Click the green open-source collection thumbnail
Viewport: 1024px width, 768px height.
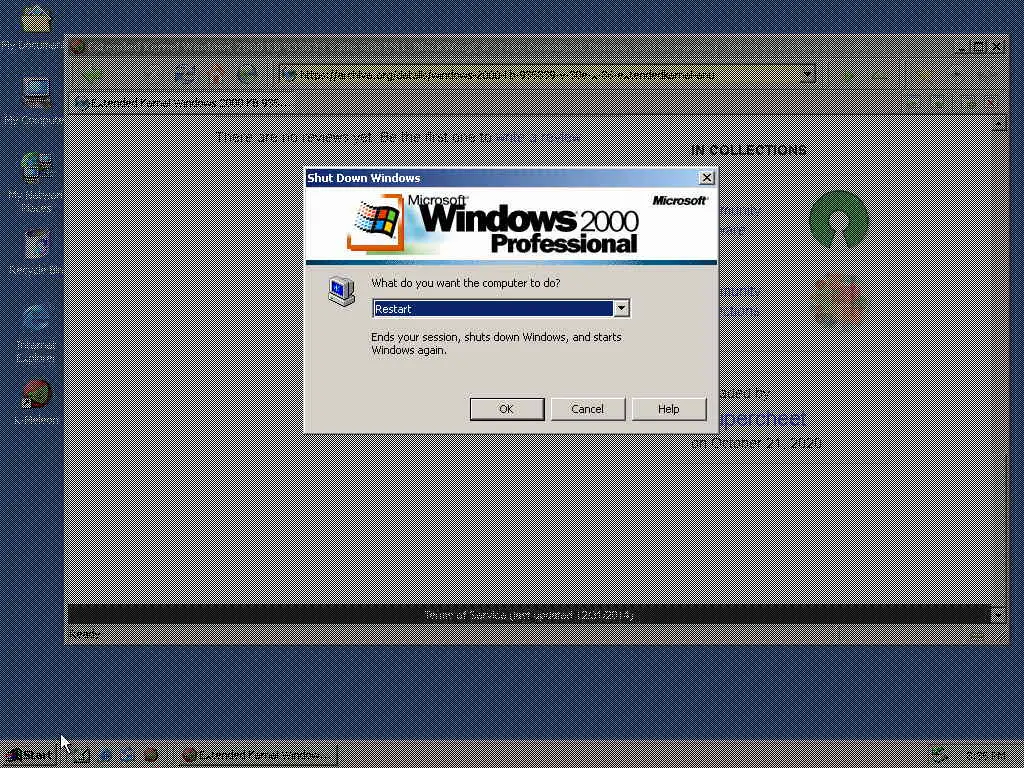[x=839, y=219]
